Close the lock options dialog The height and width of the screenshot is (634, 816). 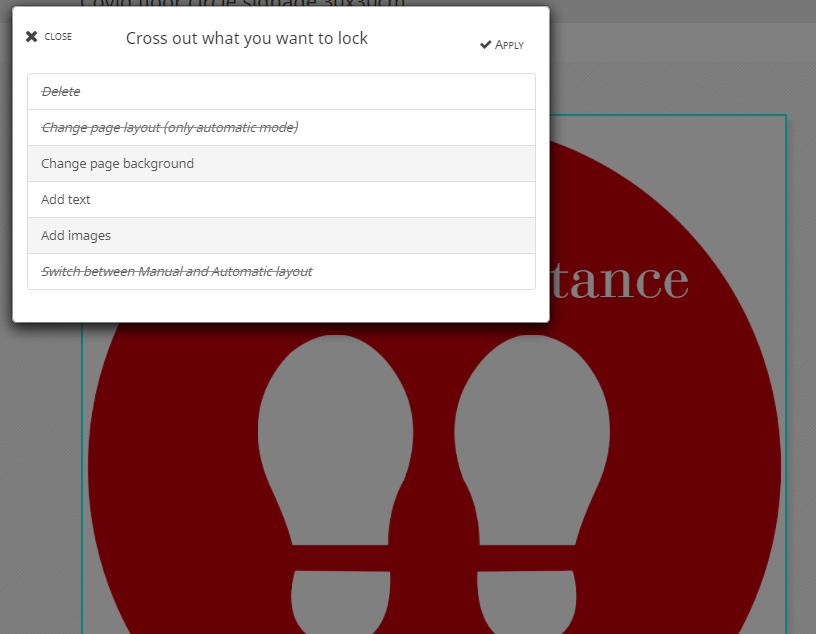point(48,36)
